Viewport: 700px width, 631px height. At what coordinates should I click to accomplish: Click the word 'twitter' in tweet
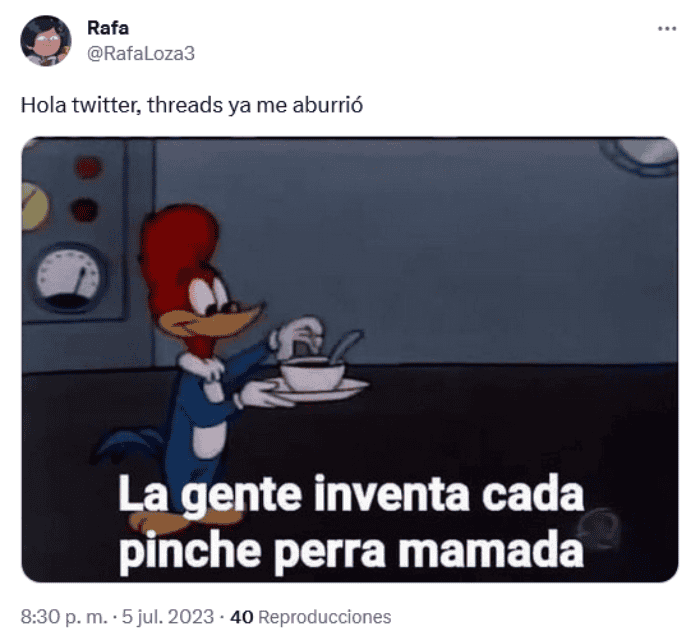pos(104,105)
